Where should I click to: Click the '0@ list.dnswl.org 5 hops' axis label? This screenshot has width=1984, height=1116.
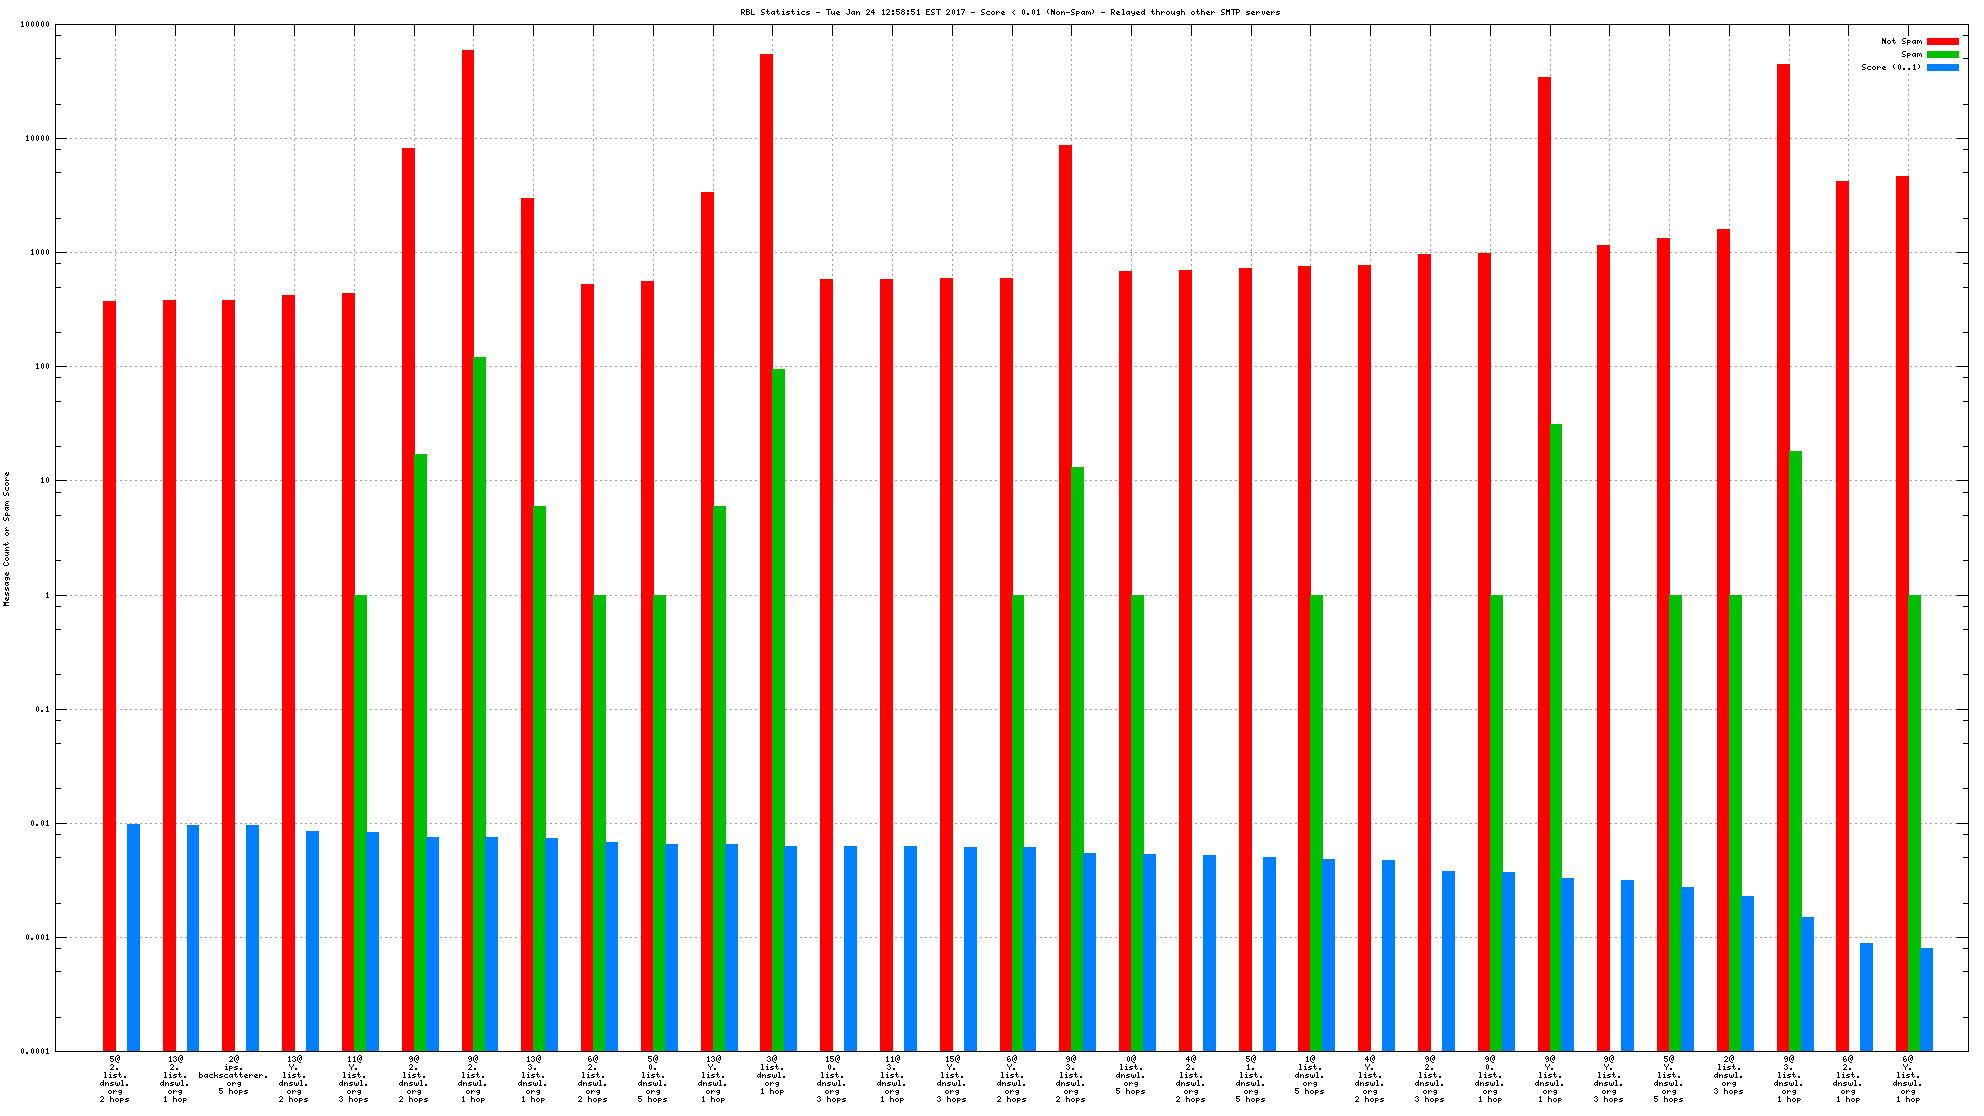[1130, 1075]
